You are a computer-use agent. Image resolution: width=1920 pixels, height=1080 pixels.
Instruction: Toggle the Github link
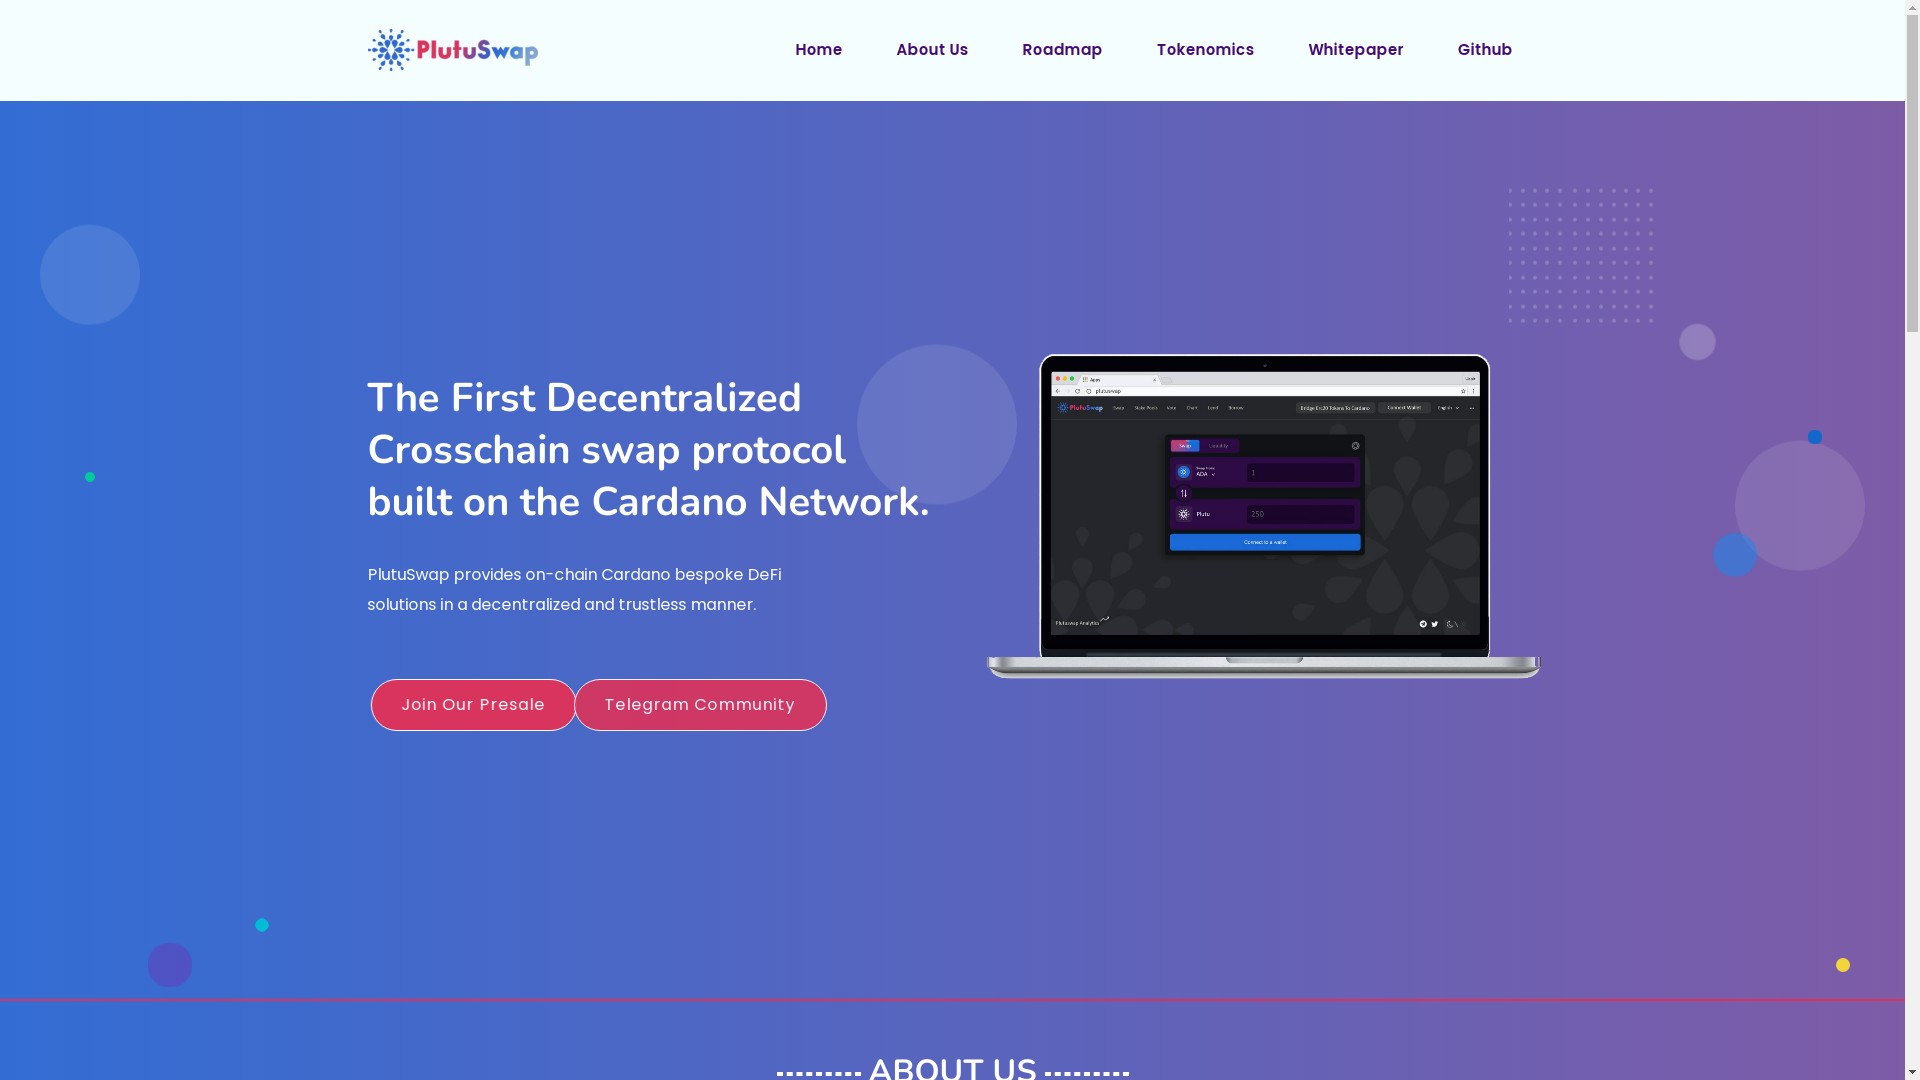pyautogui.click(x=1485, y=49)
